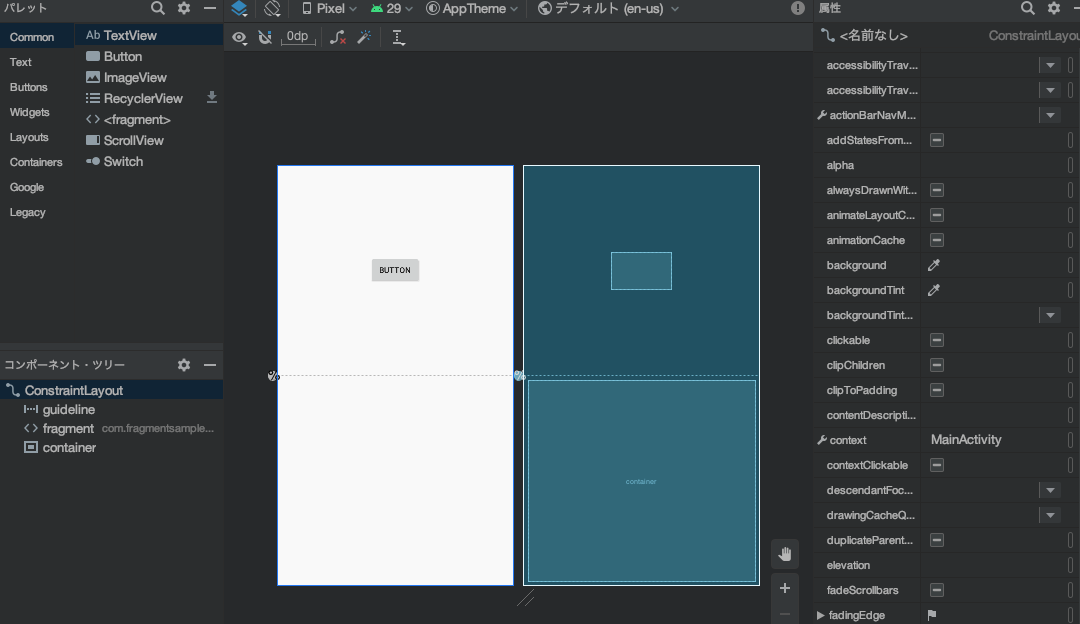Open the design surface layers selector
The height and width of the screenshot is (624, 1080).
pyautogui.click(x=239, y=9)
